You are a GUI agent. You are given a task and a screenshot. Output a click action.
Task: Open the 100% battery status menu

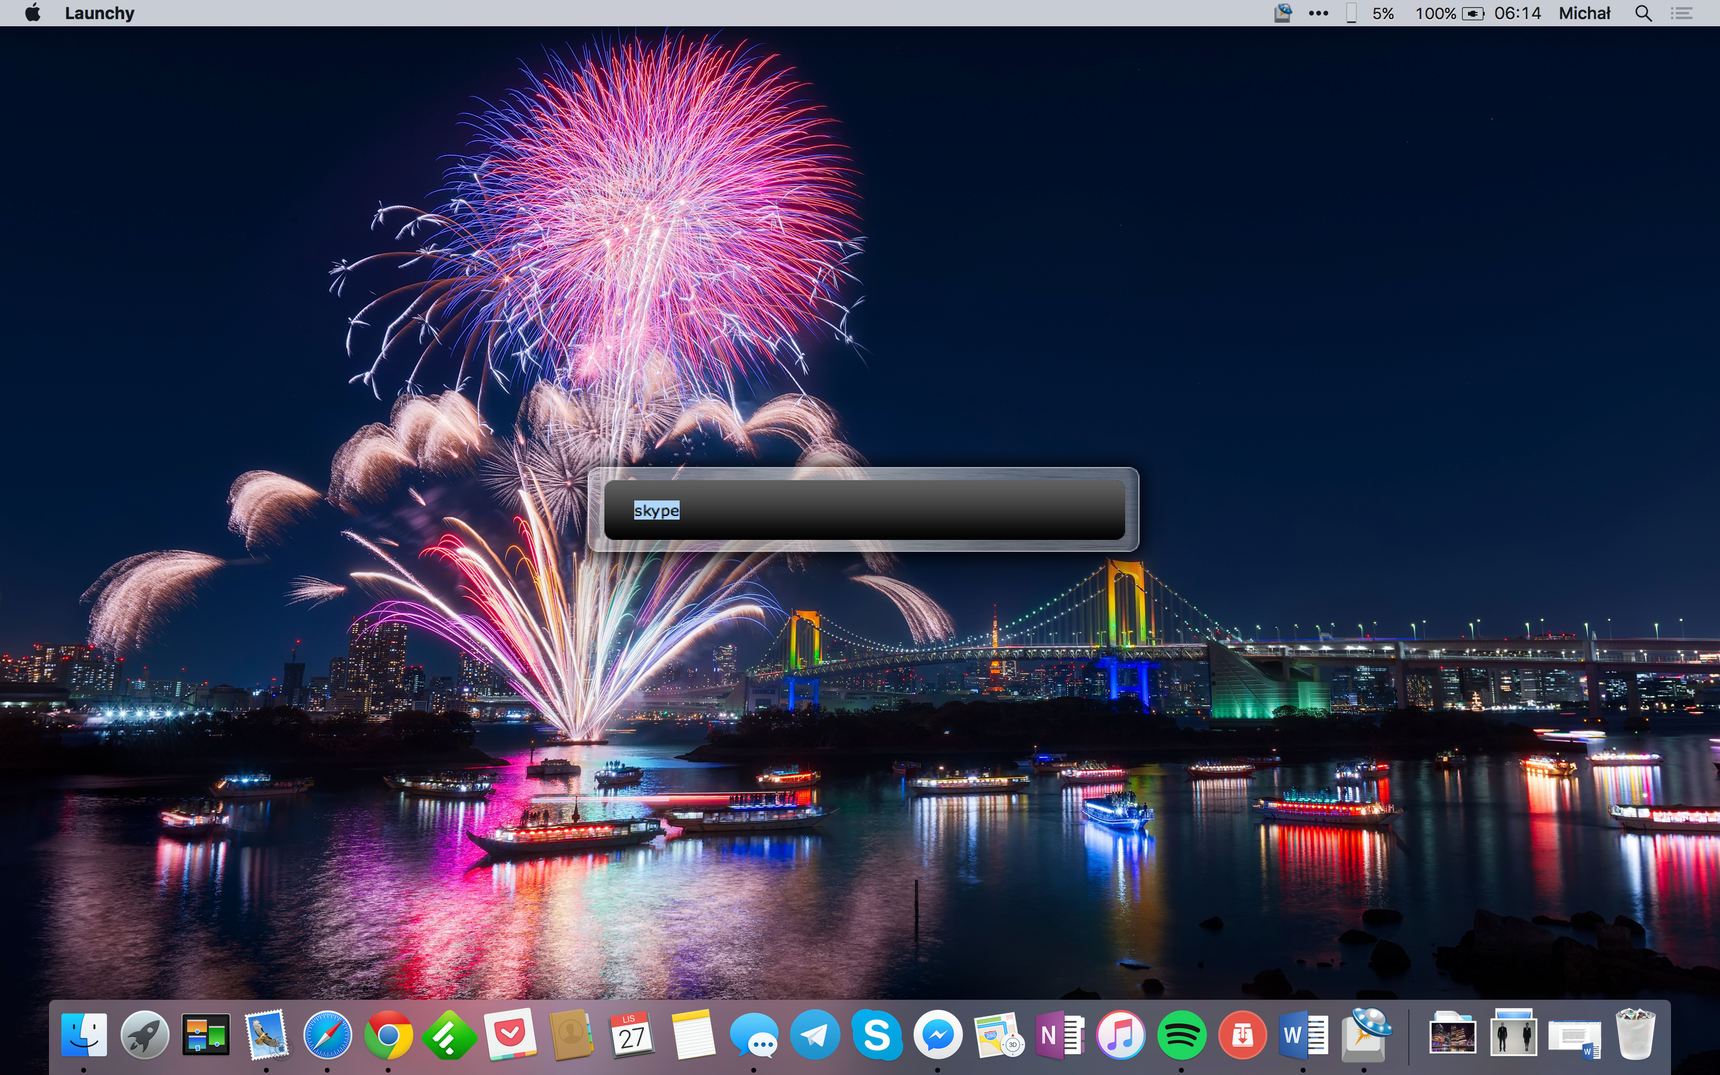(x=1449, y=13)
